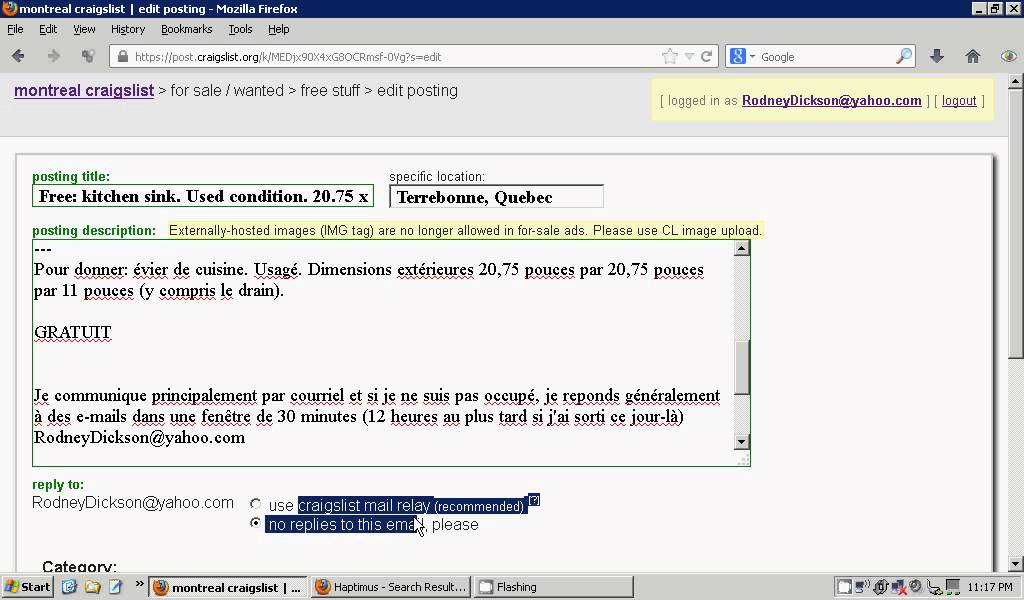Click the specific location field

click(496, 197)
